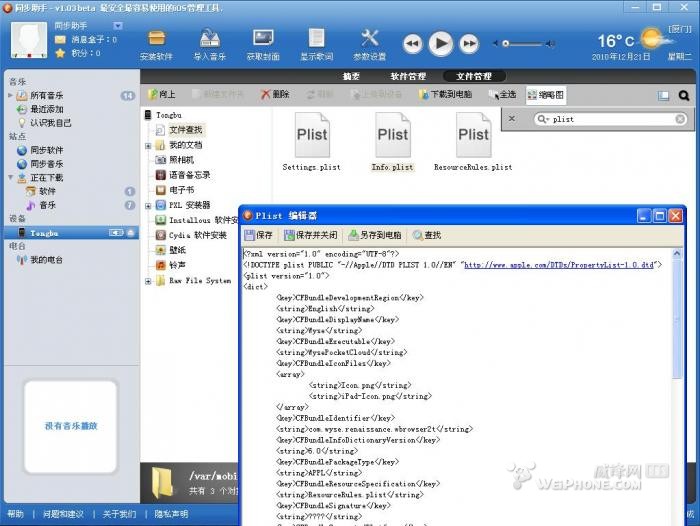Open the apple.com DTD link

tap(559, 265)
